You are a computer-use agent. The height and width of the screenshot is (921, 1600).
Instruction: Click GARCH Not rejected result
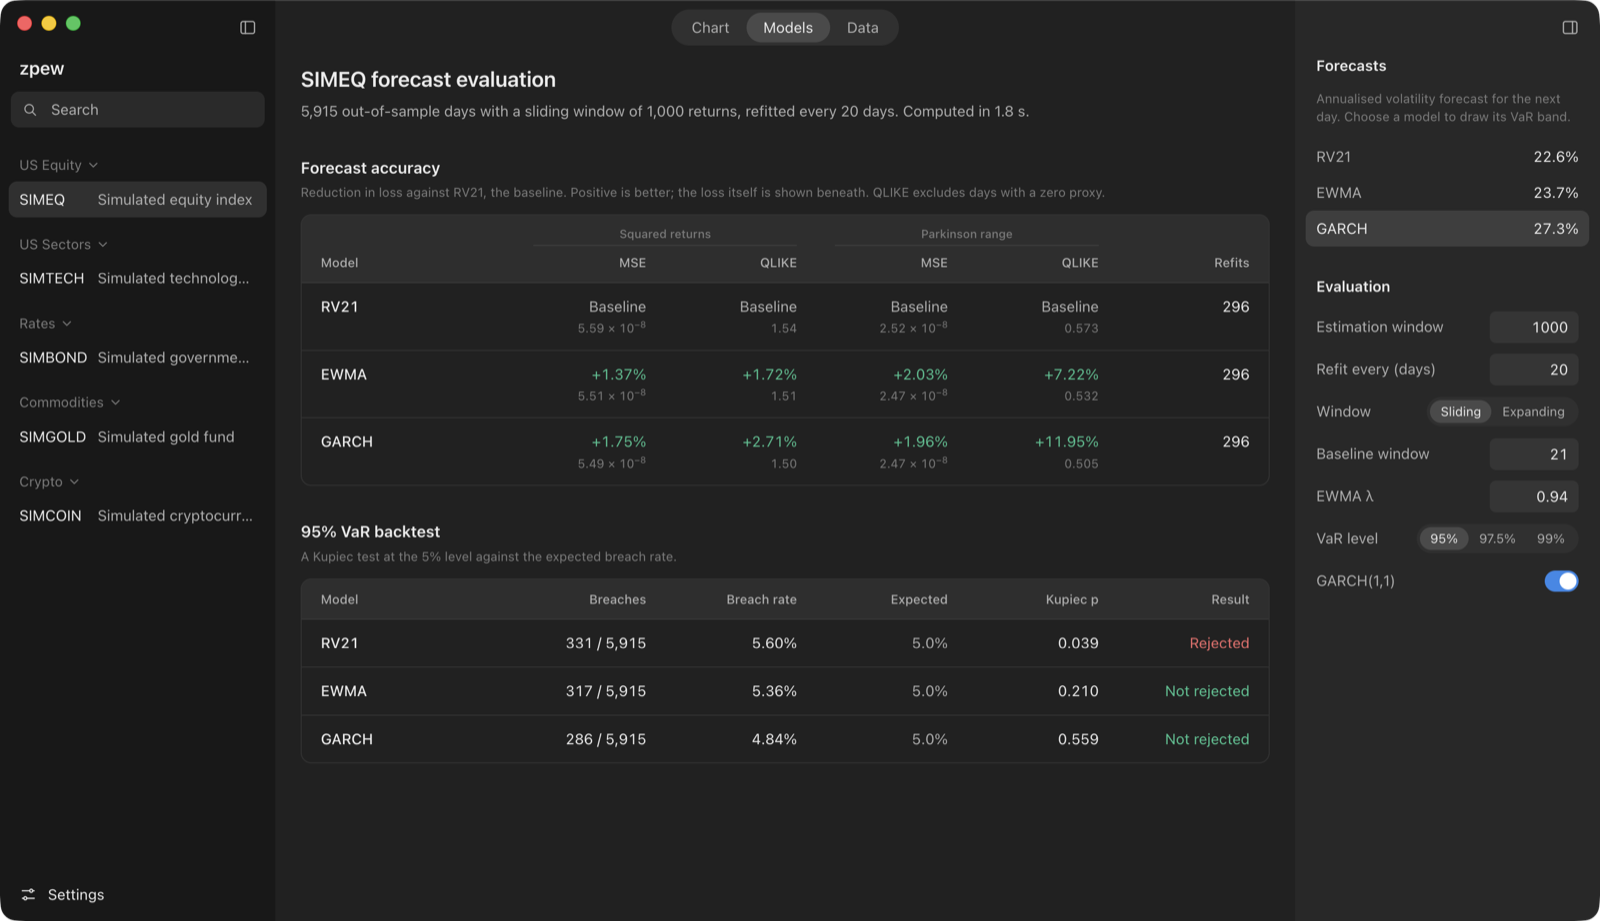point(1207,739)
